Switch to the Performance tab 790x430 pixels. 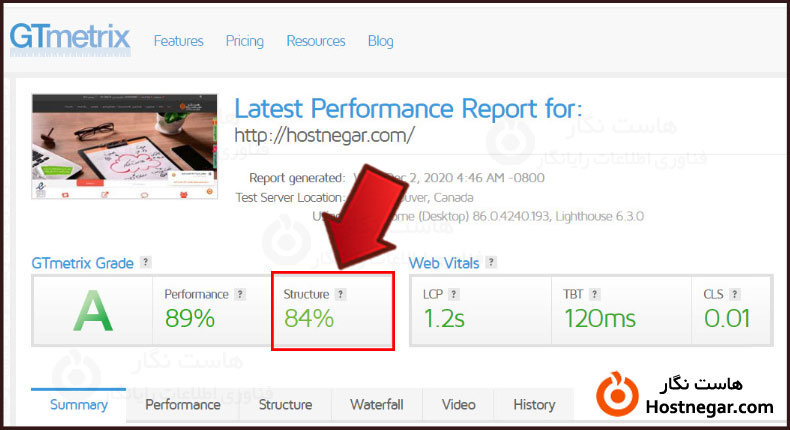click(183, 404)
